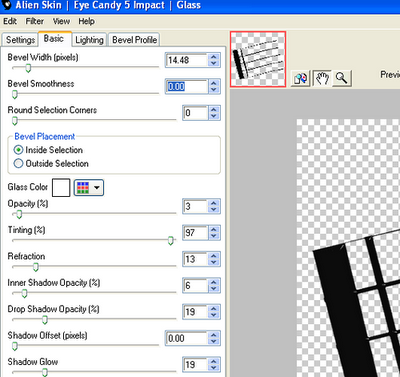Open the Edit menu
This screenshot has height=377, width=400.
point(10,21)
